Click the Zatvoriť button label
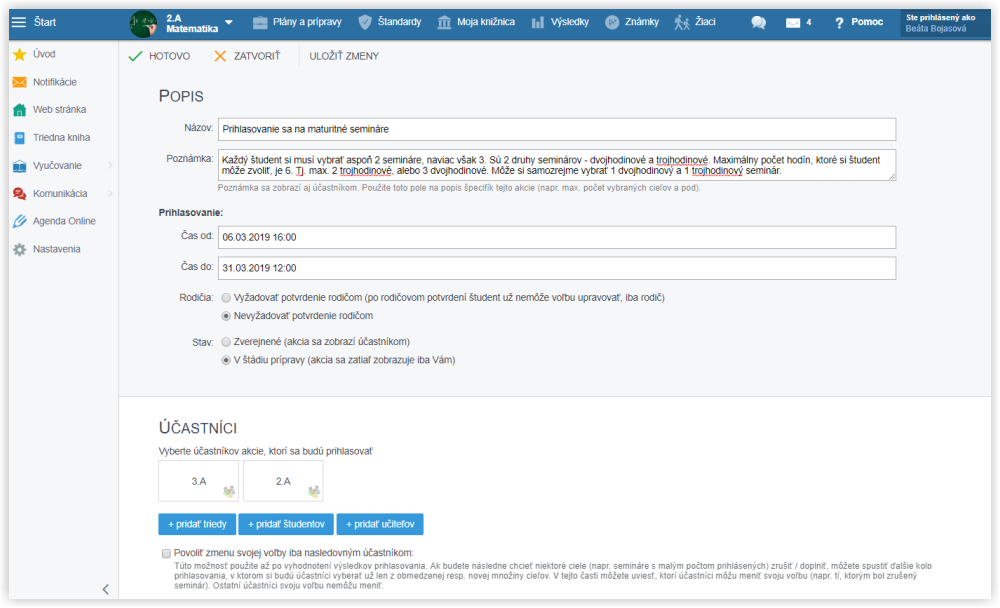The width and height of the screenshot is (1000, 608). pyautogui.click(x=257, y=56)
